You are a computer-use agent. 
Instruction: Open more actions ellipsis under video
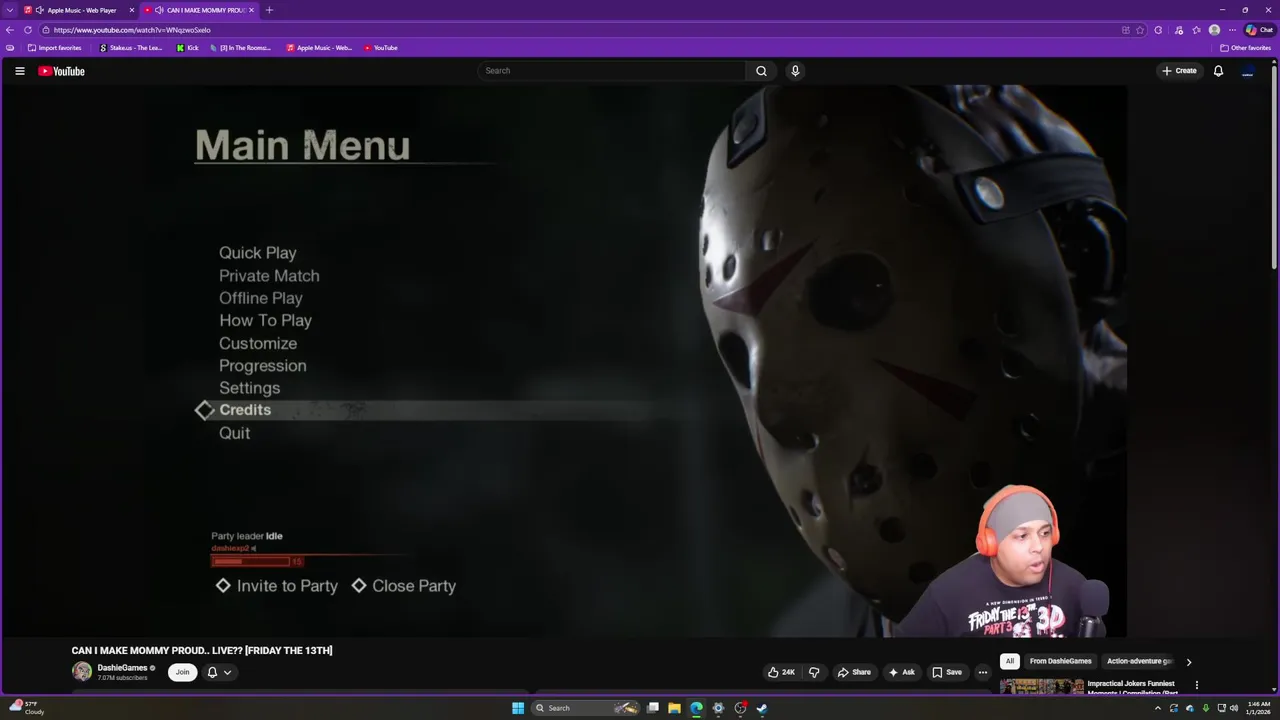tap(983, 672)
